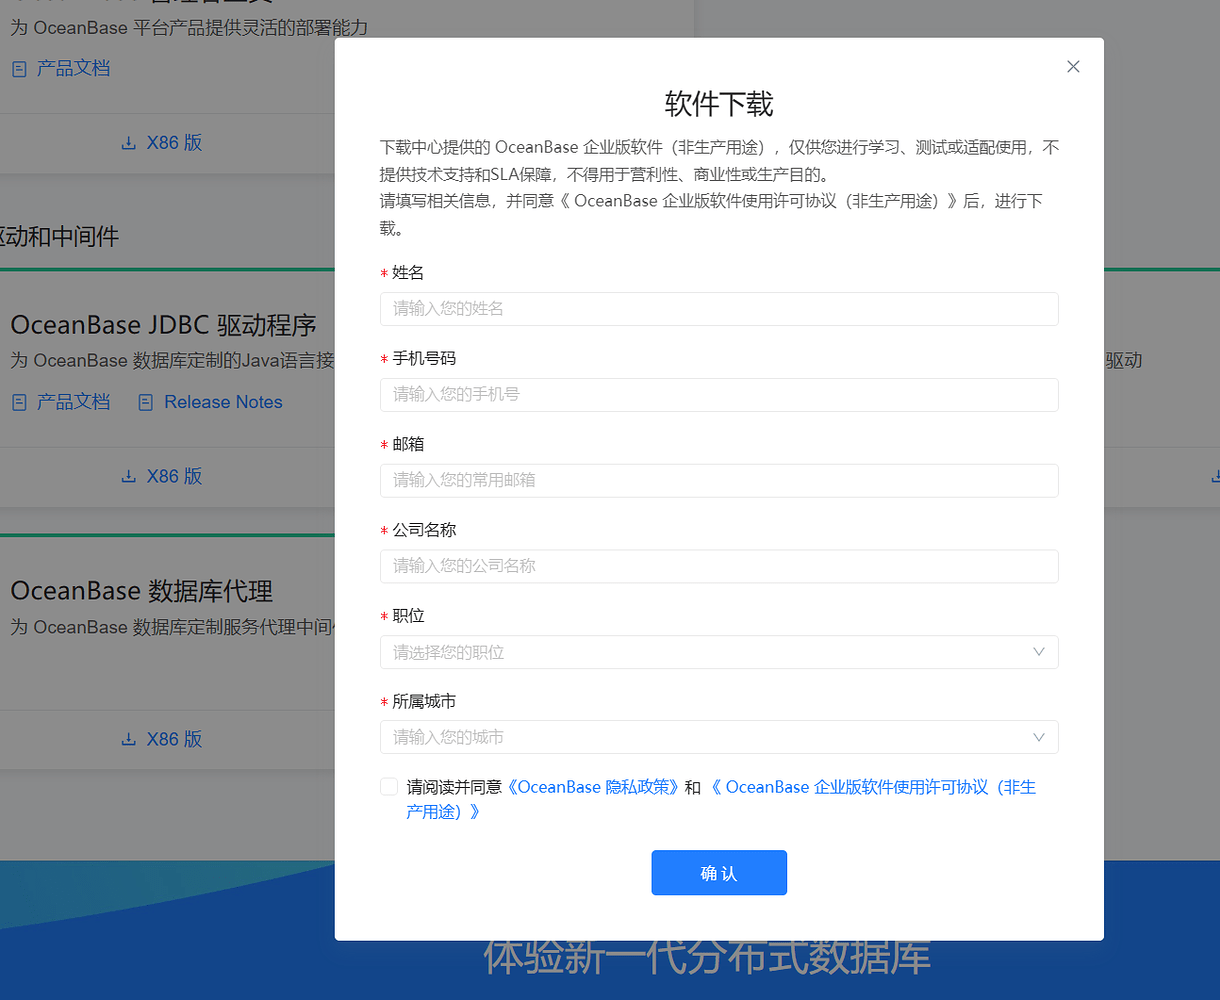The image size is (1220, 1000).
Task: Open the 企业版软件使用许可协议 link
Action: coord(876,787)
